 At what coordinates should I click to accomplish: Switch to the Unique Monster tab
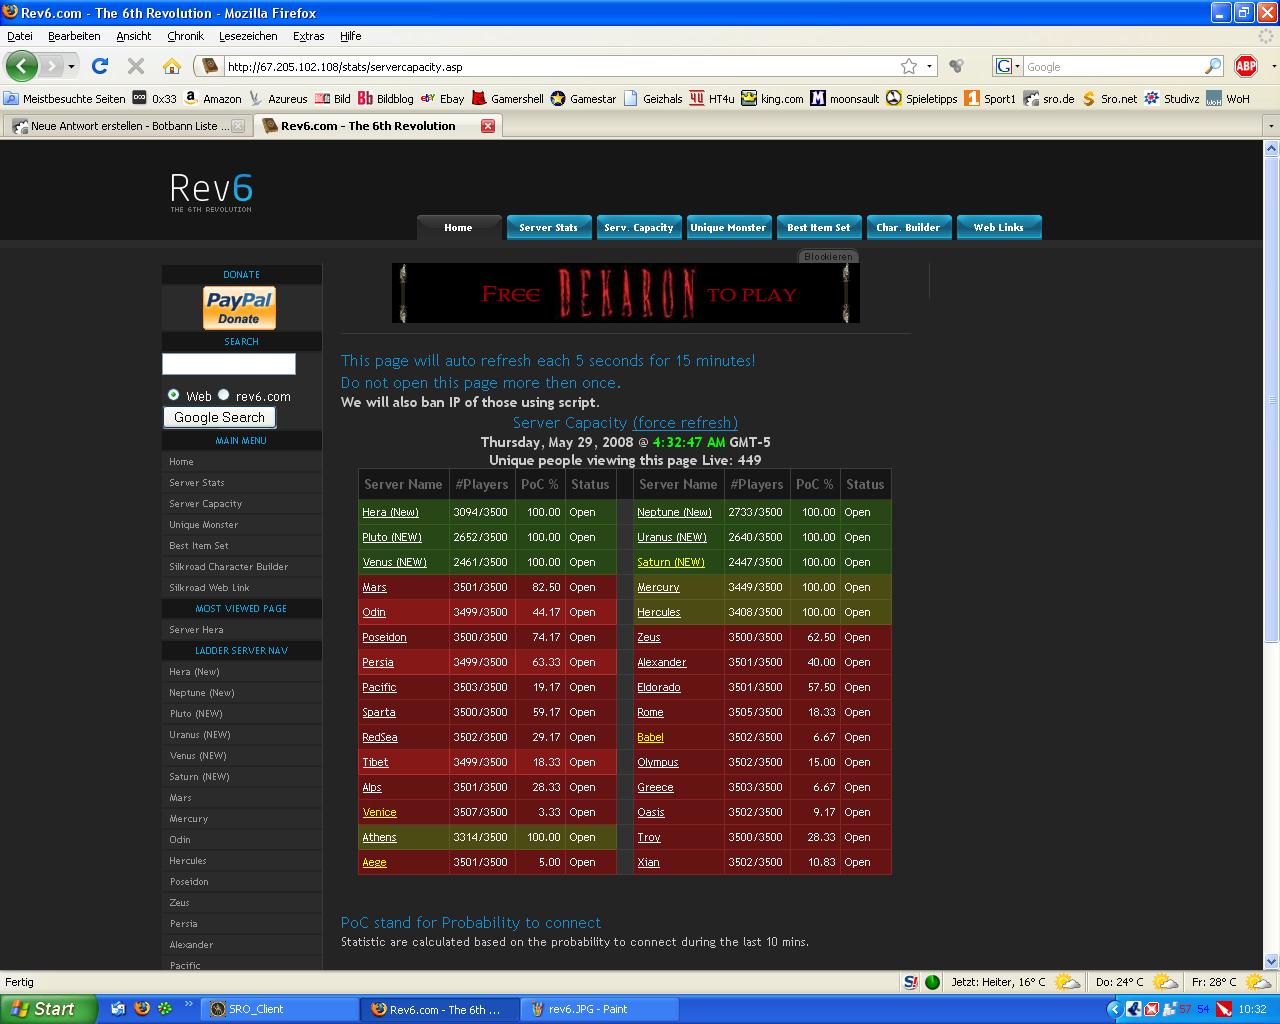(727, 227)
